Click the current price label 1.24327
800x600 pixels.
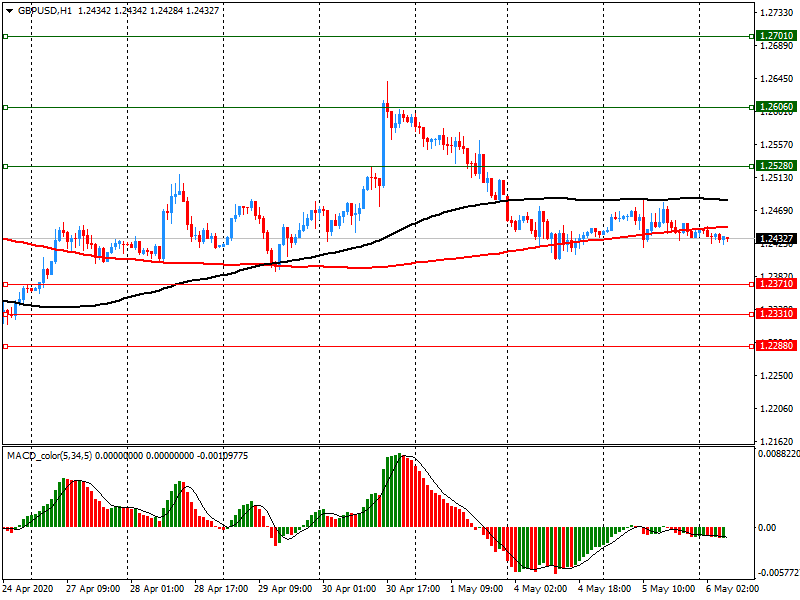coord(776,239)
